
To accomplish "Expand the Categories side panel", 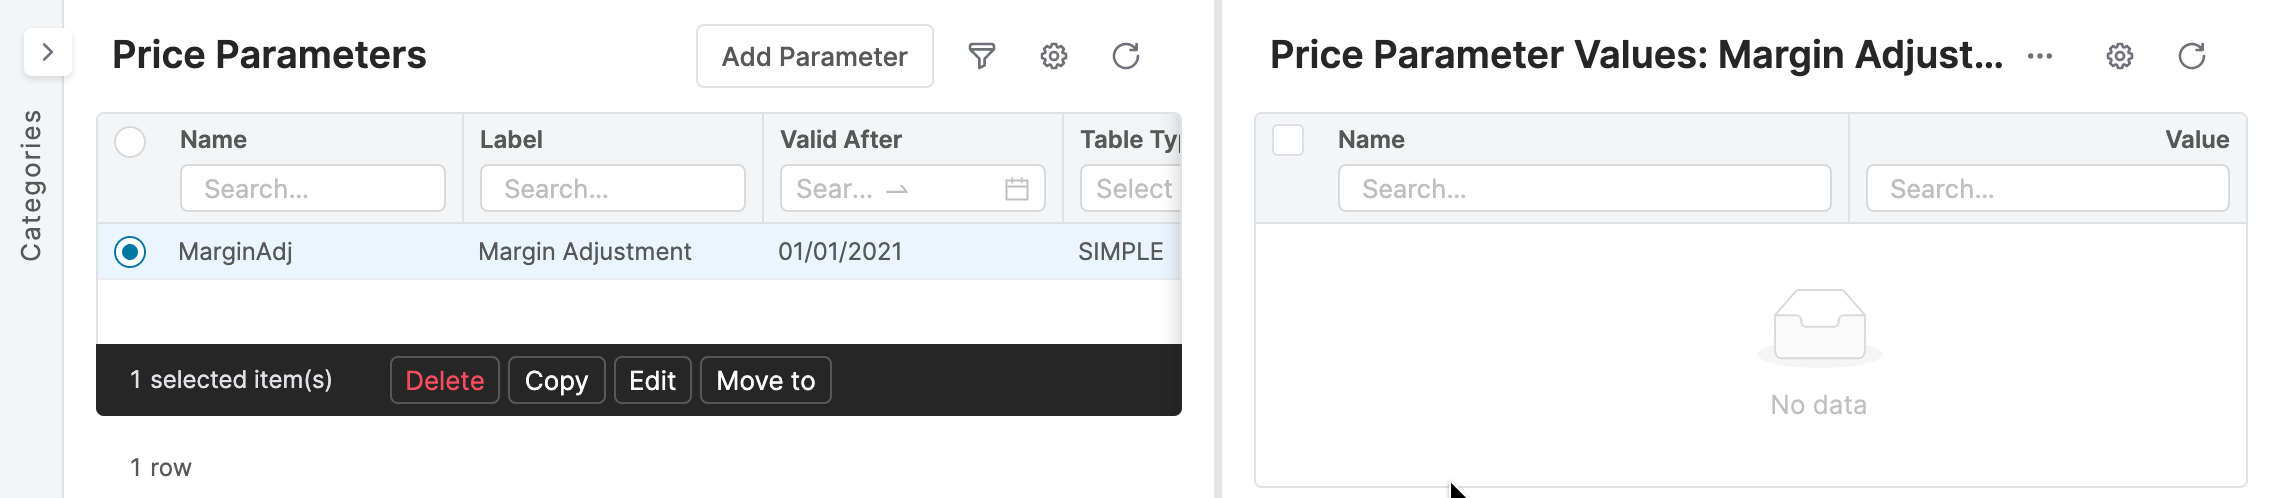I will [x=47, y=52].
